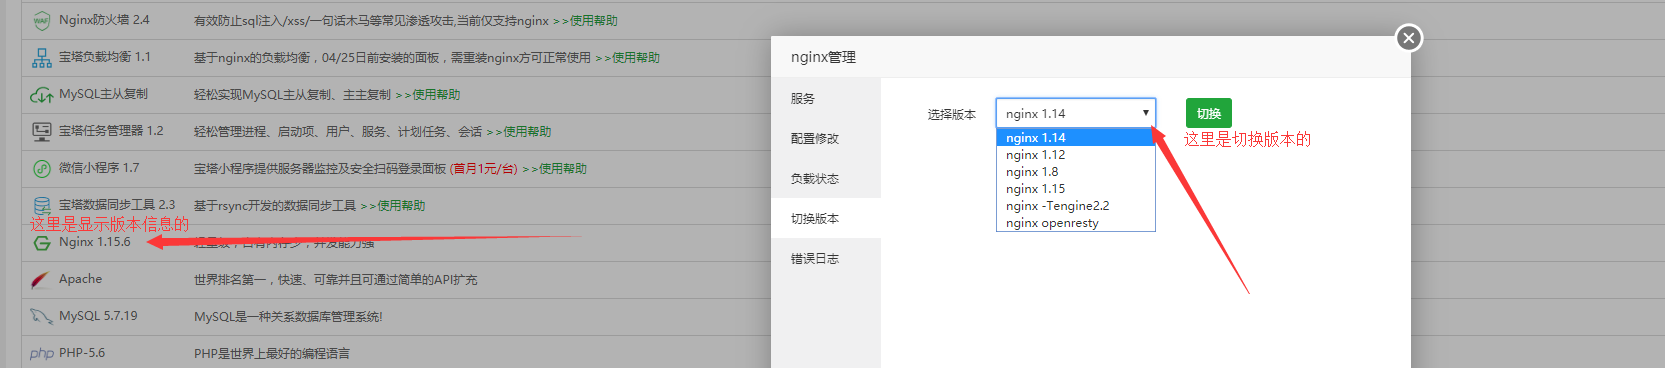Open the 选择版本 dropdown
Image resolution: width=1665 pixels, height=368 pixels.
pyautogui.click(x=1076, y=113)
